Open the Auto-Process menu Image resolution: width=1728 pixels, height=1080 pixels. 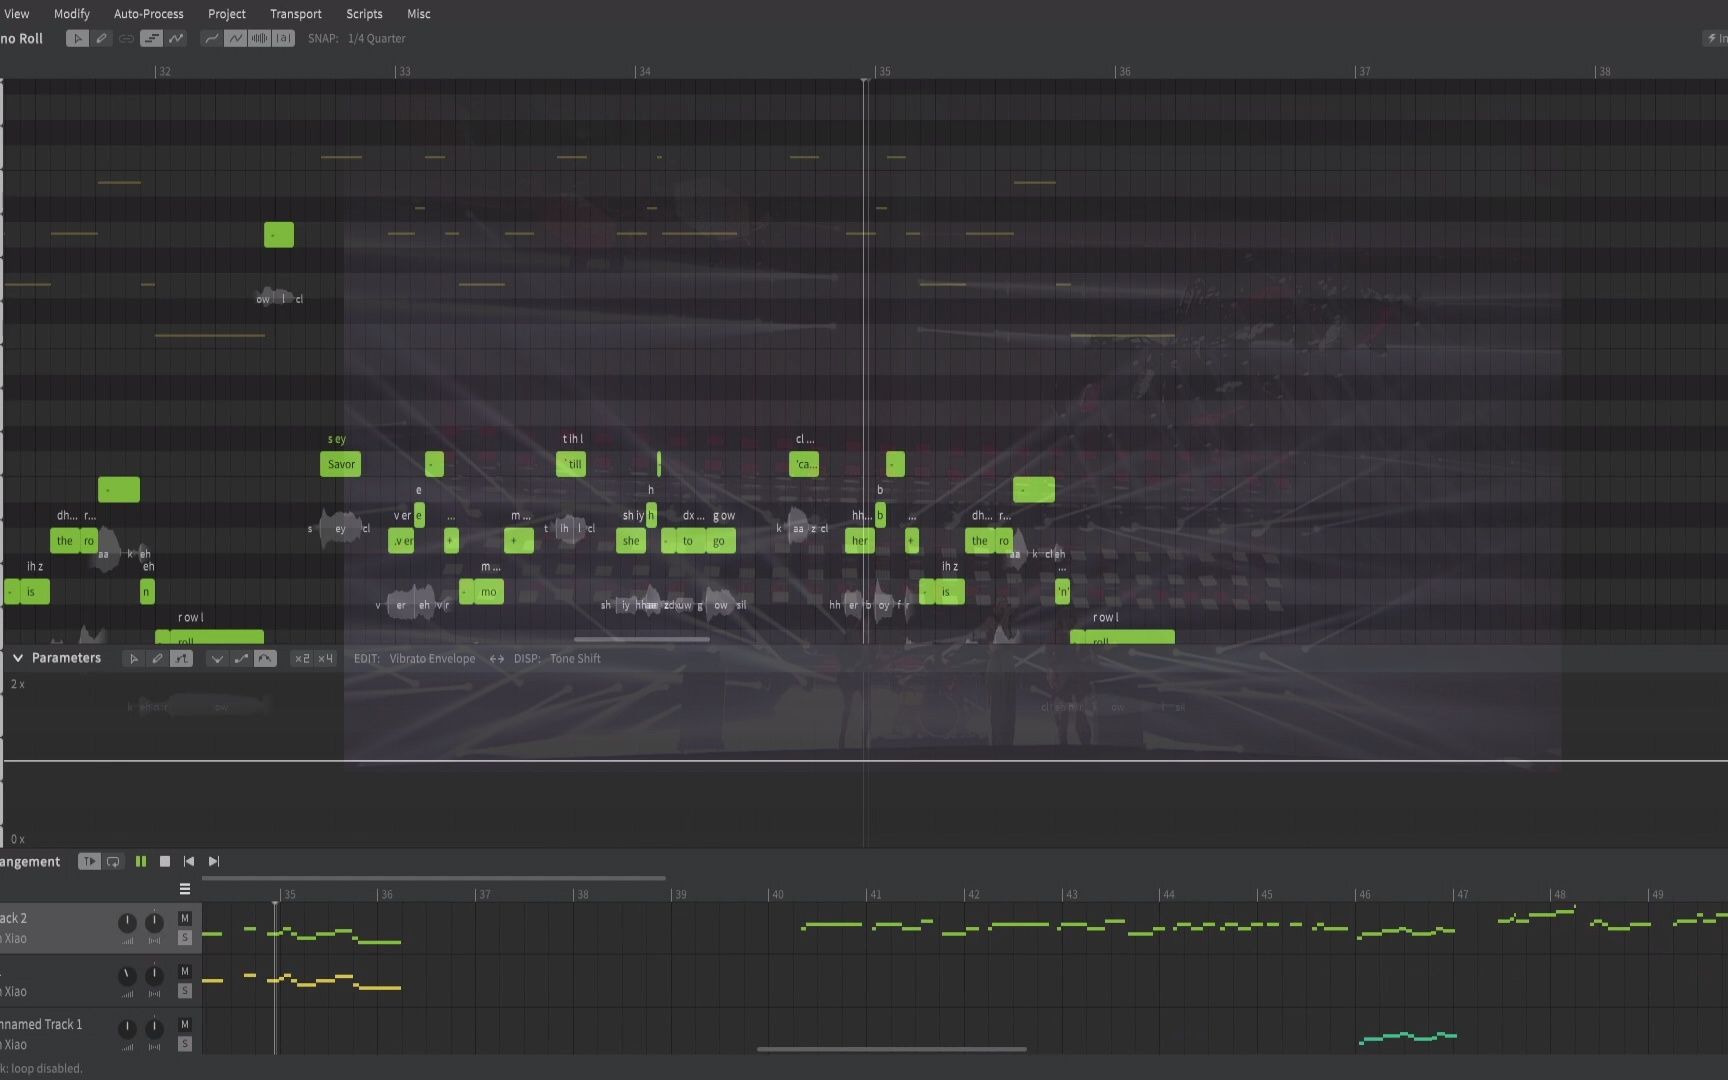coord(148,14)
